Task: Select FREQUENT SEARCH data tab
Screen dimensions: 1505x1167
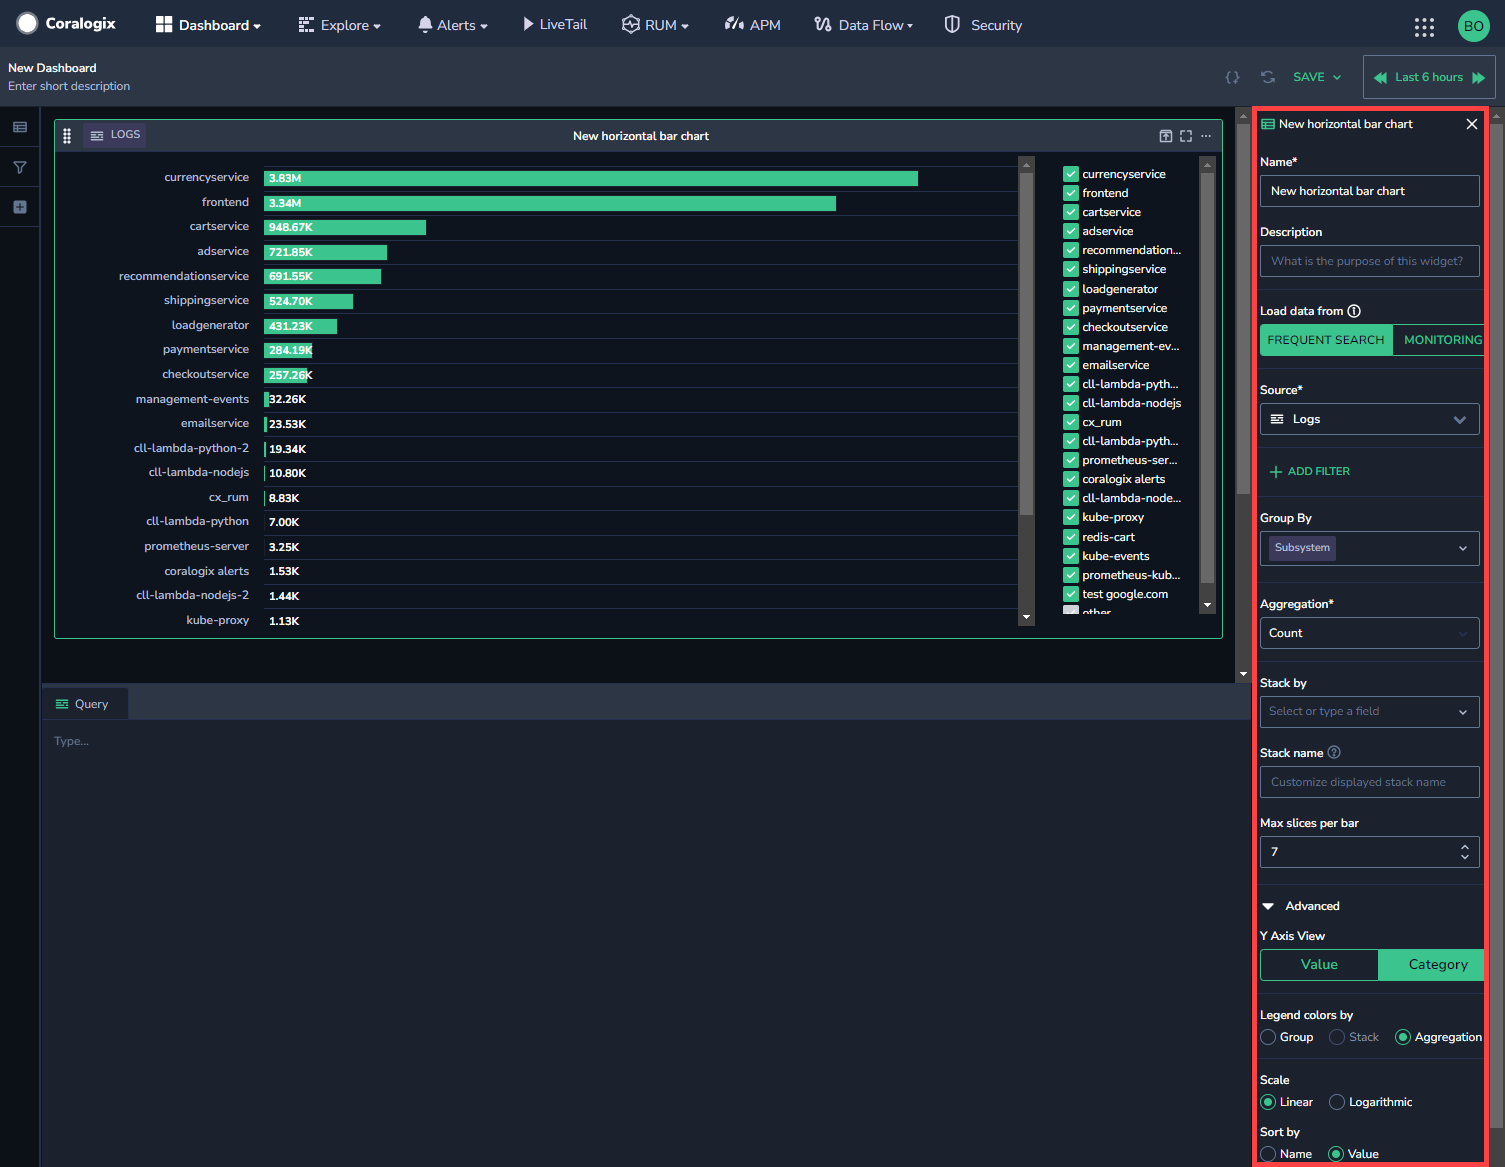Action: tap(1326, 340)
